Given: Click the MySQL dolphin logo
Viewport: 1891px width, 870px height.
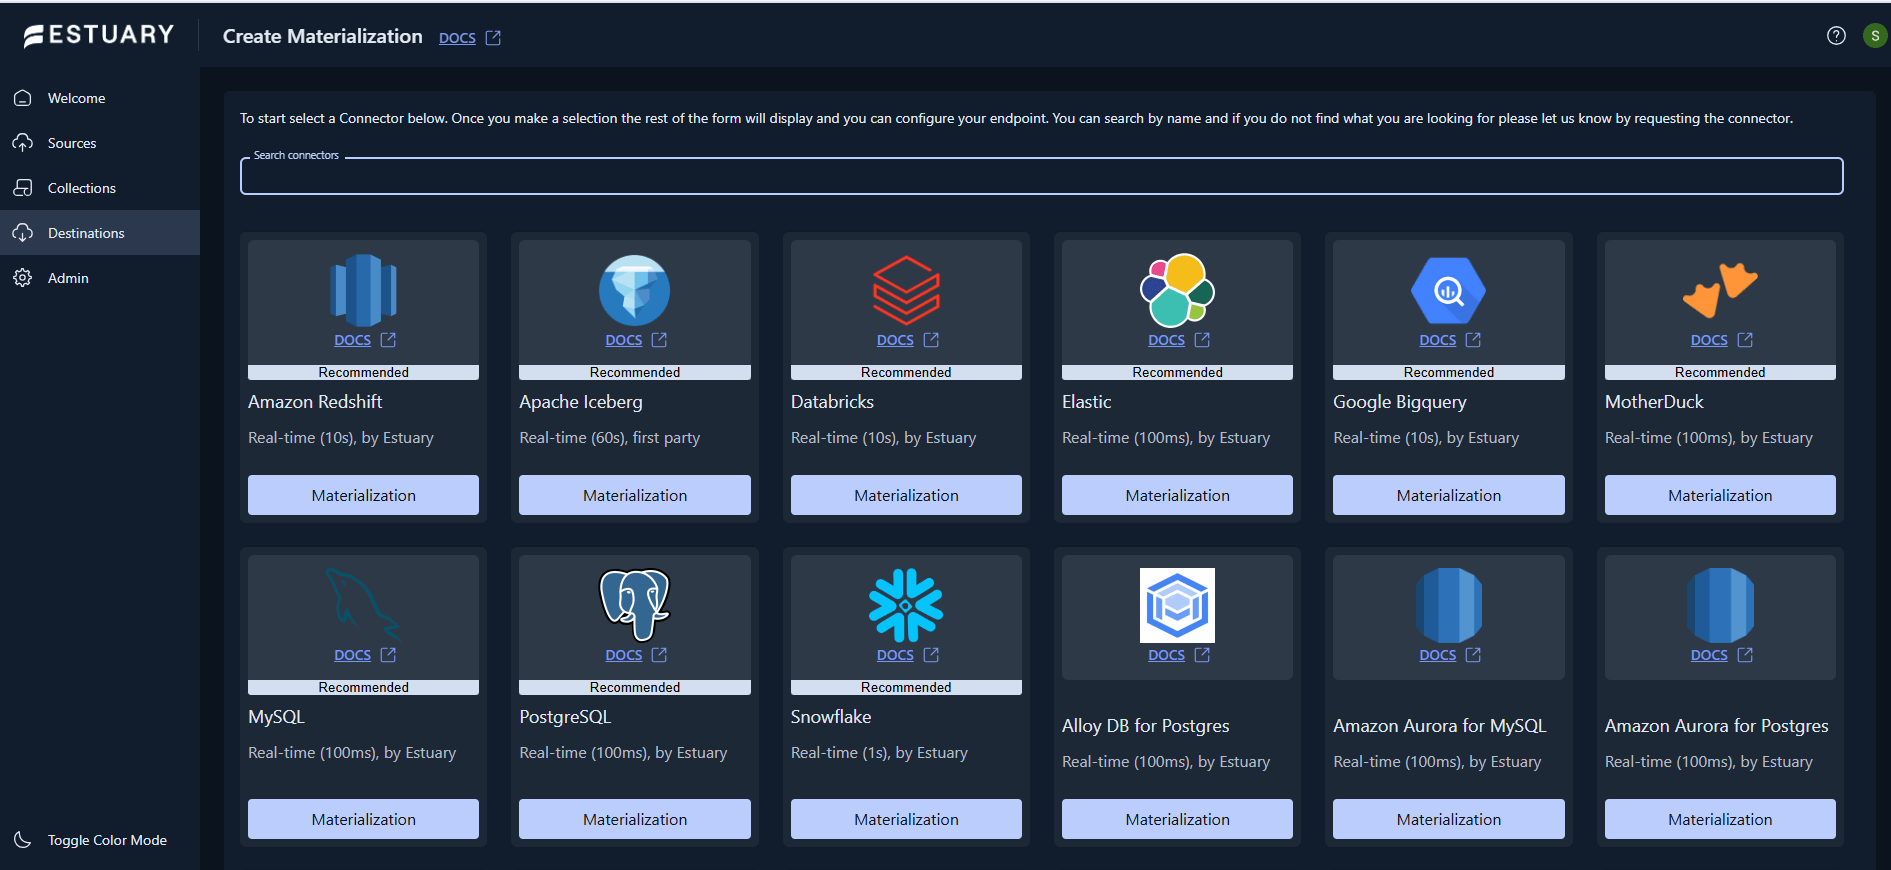Looking at the screenshot, I should coord(363,604).
